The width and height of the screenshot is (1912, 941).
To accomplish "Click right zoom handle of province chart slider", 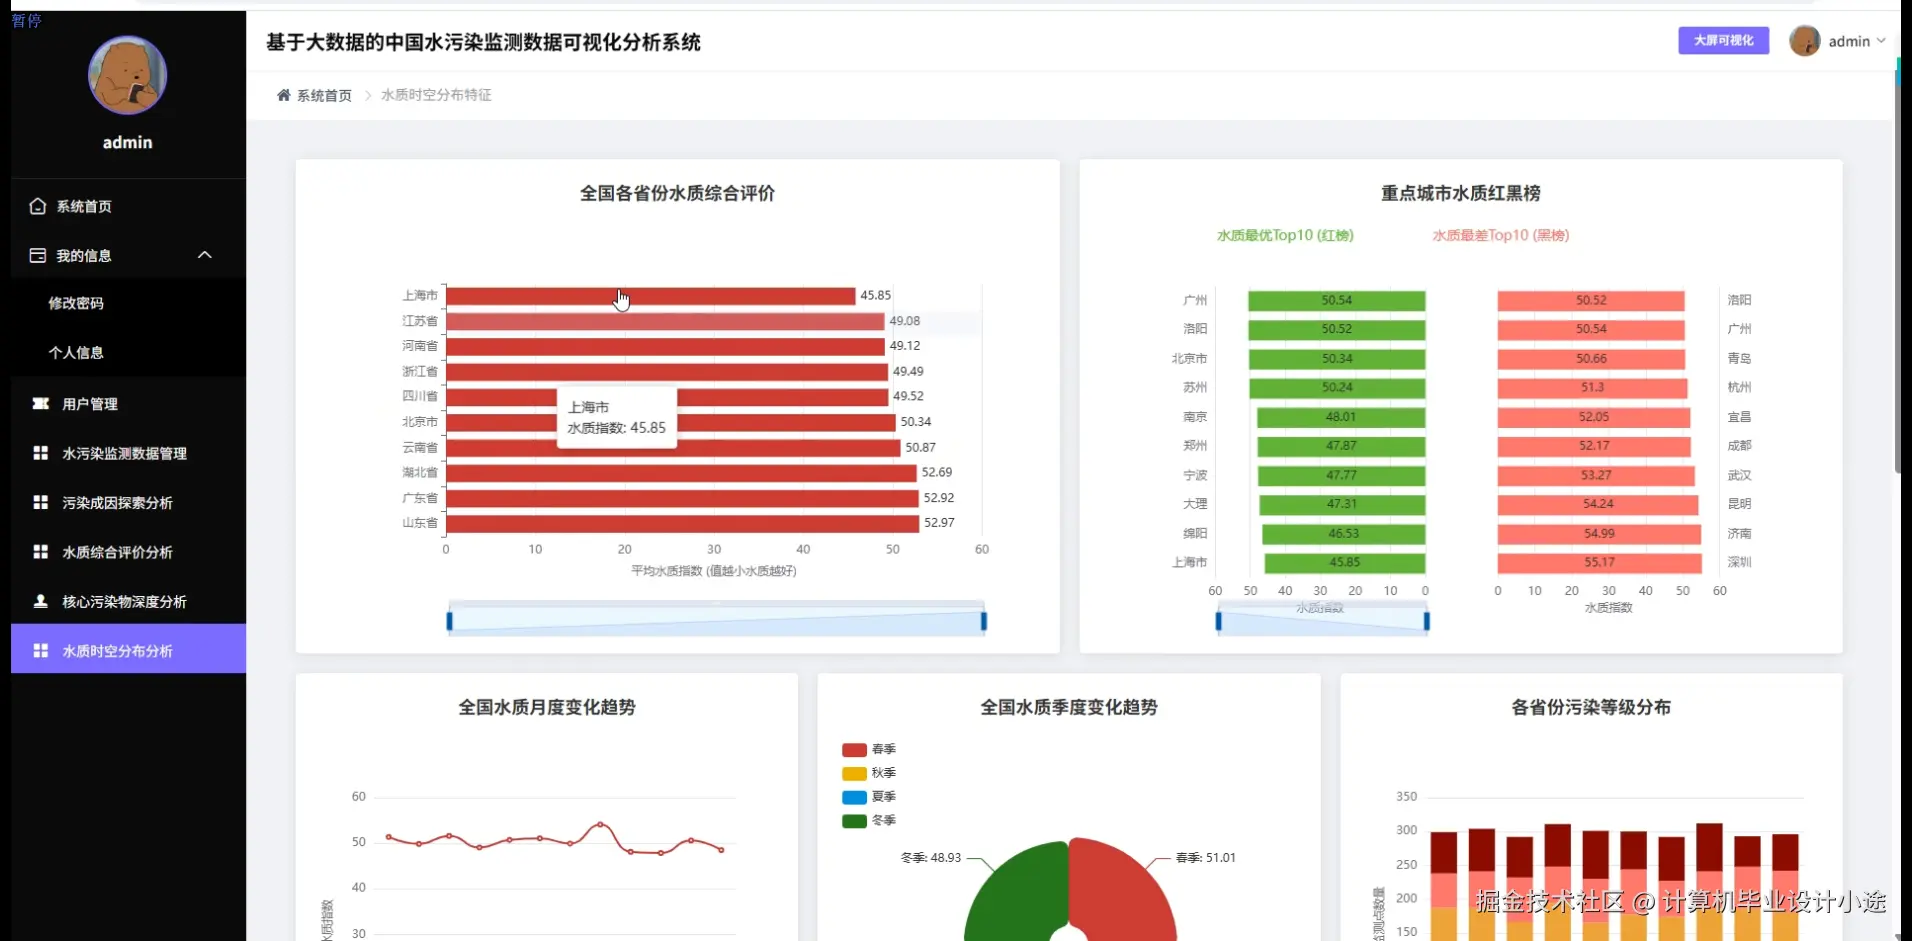I will (984, 621).
